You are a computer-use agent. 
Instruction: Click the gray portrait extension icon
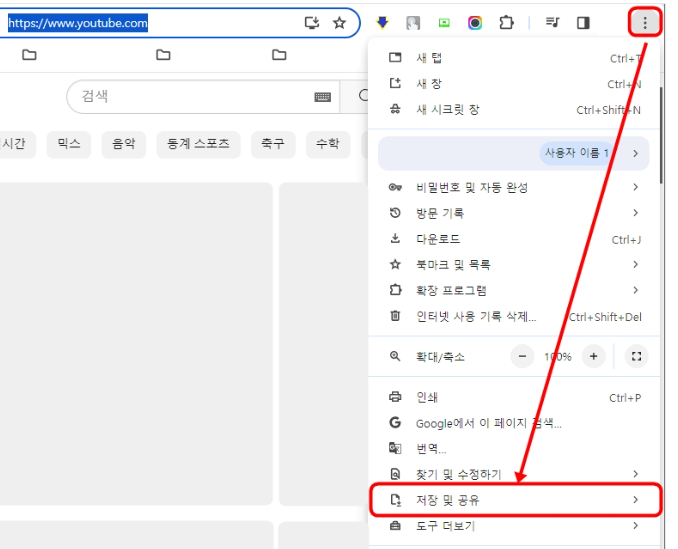click(x=413, y=22)
